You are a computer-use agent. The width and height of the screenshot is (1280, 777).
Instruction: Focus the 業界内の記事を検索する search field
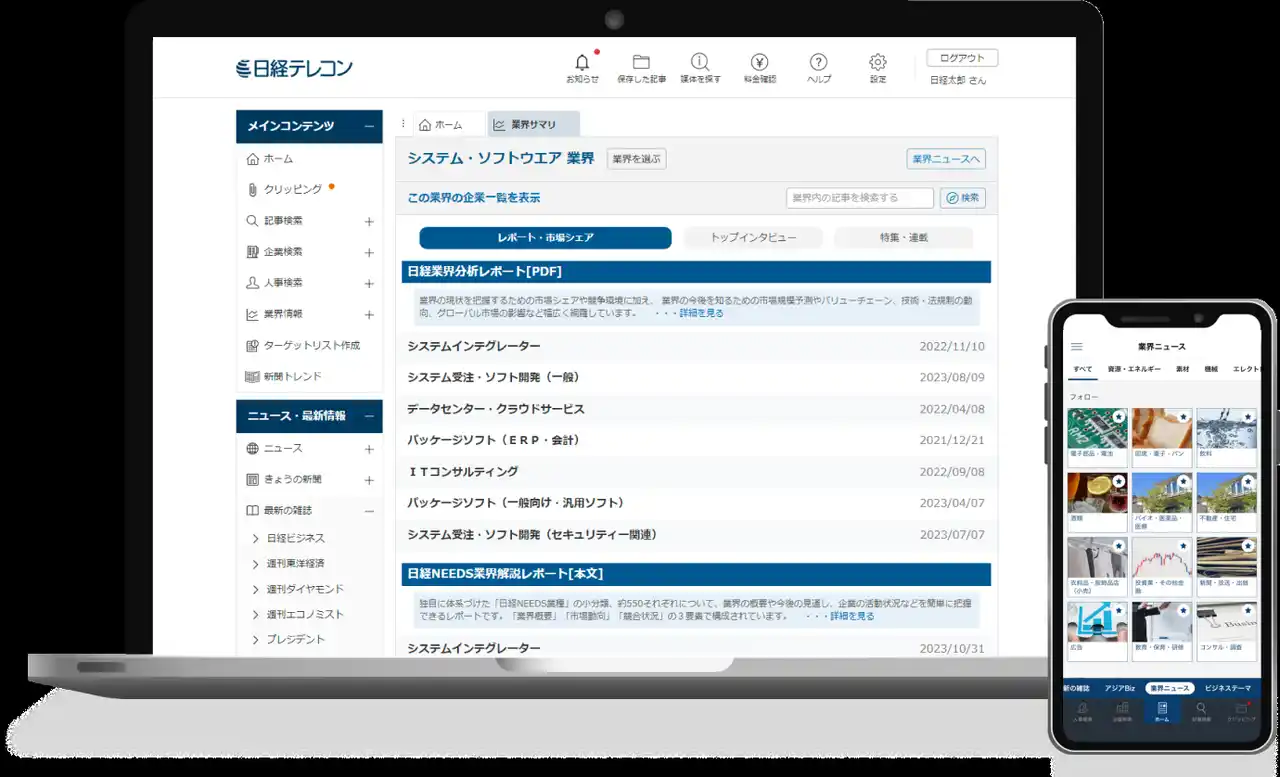coord(860,198)
